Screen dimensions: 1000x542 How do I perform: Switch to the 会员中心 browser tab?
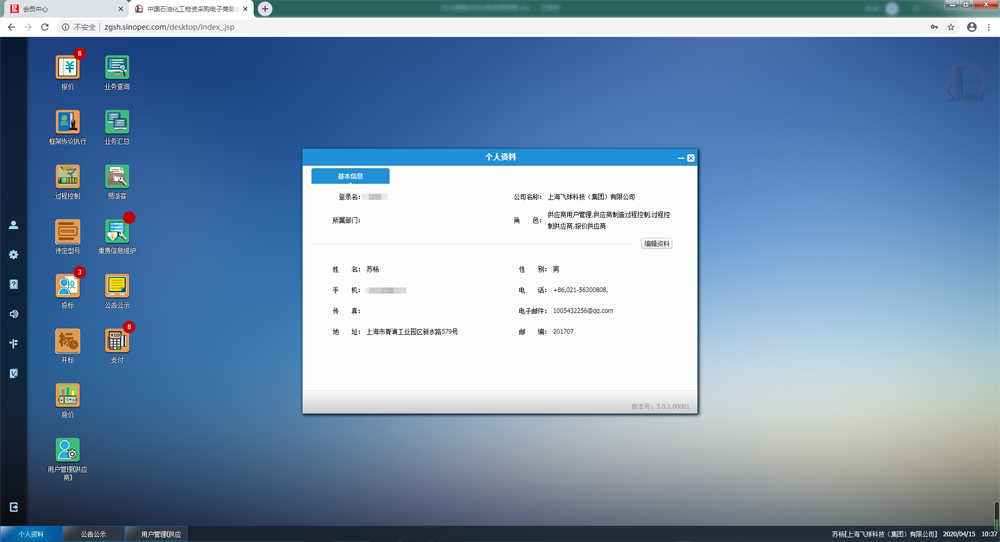click(x=60, y=8)
